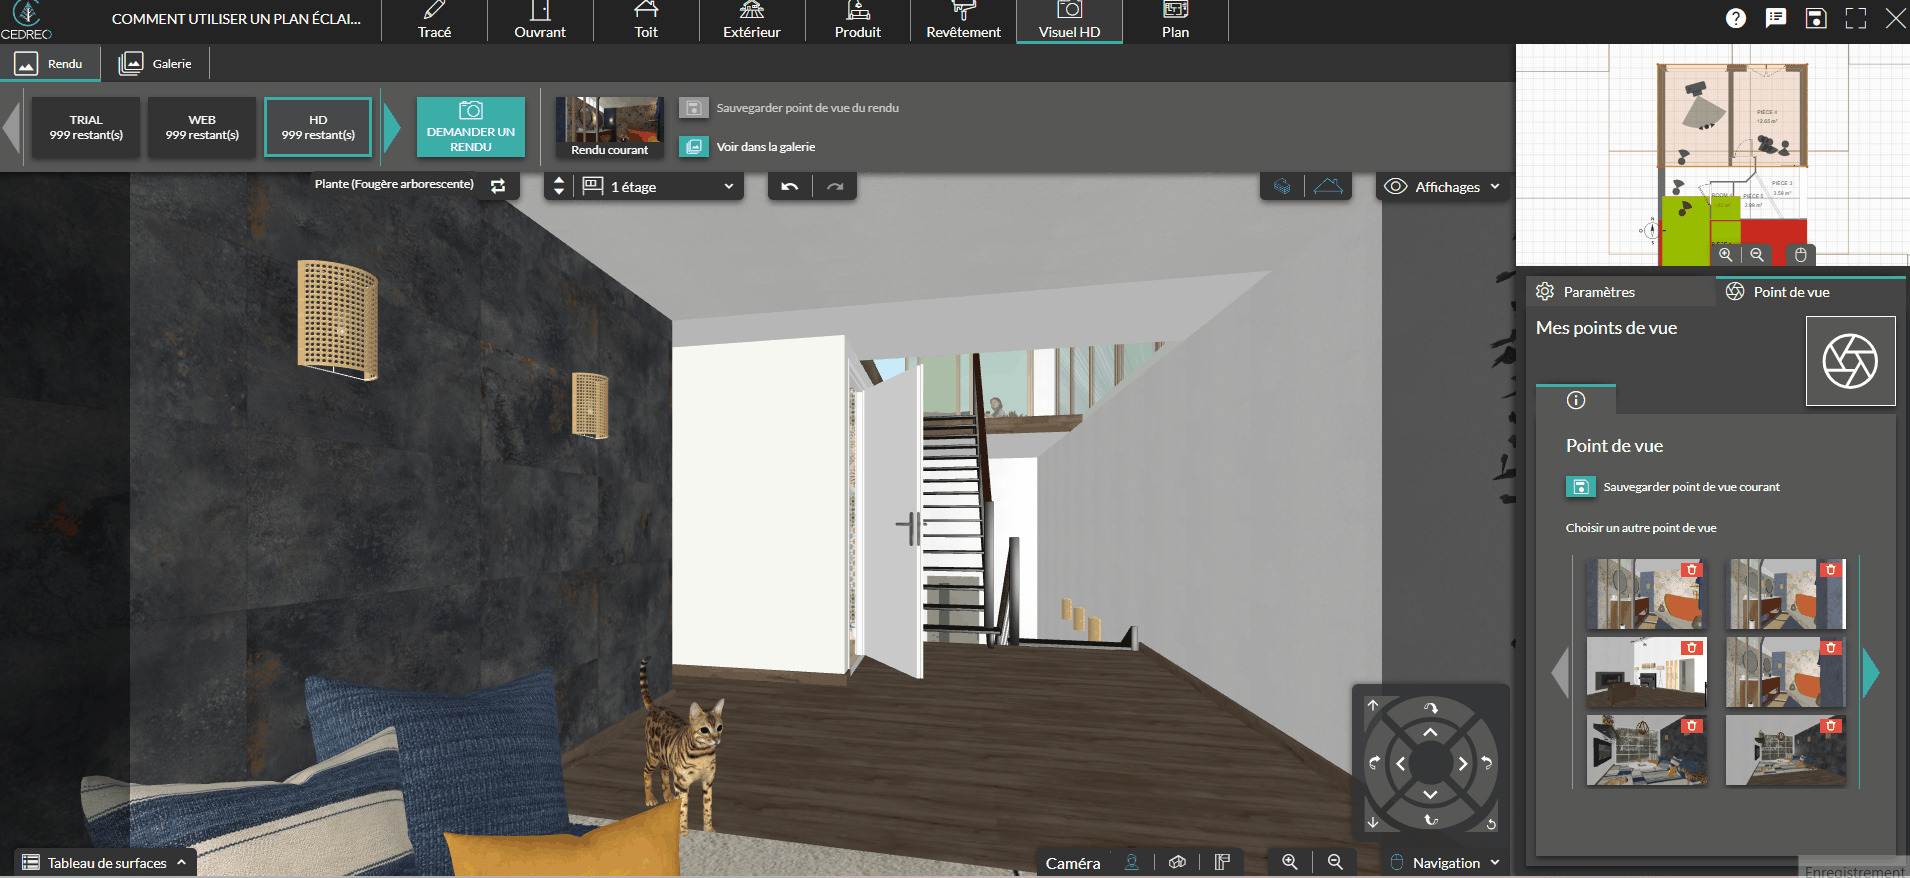Rotate camera right with curved arrow
Screen dimensions: 1910x878
point(1487,763)
